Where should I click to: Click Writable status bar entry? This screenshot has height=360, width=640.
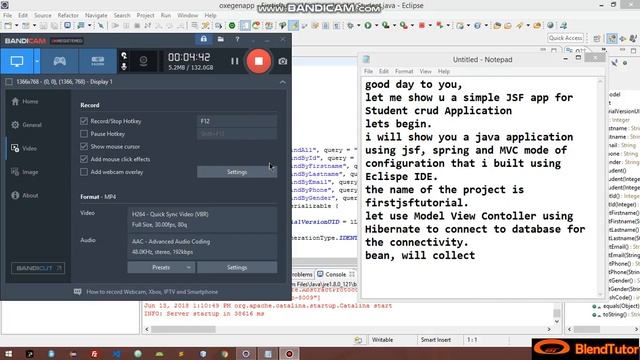pos(382,340)
